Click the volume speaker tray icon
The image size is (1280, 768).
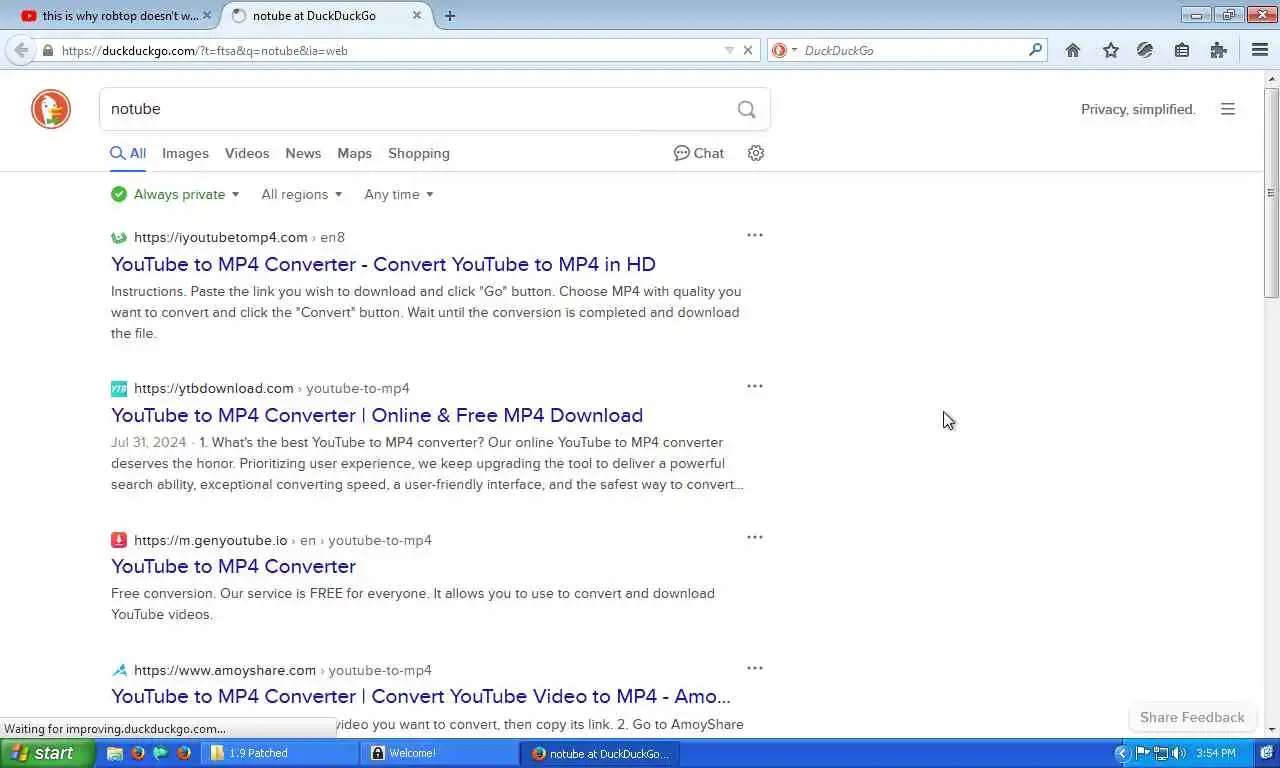pos(1179,753)
